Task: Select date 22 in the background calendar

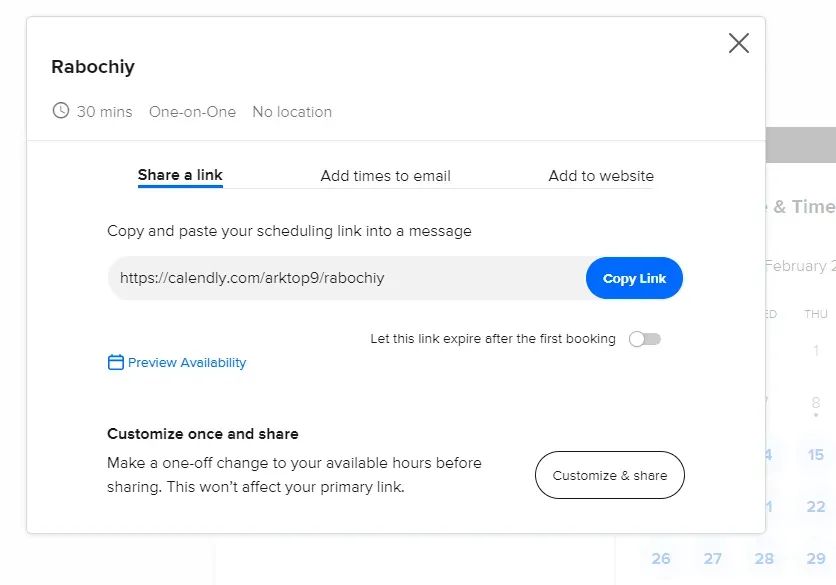Action: click(x=816, y=507)
